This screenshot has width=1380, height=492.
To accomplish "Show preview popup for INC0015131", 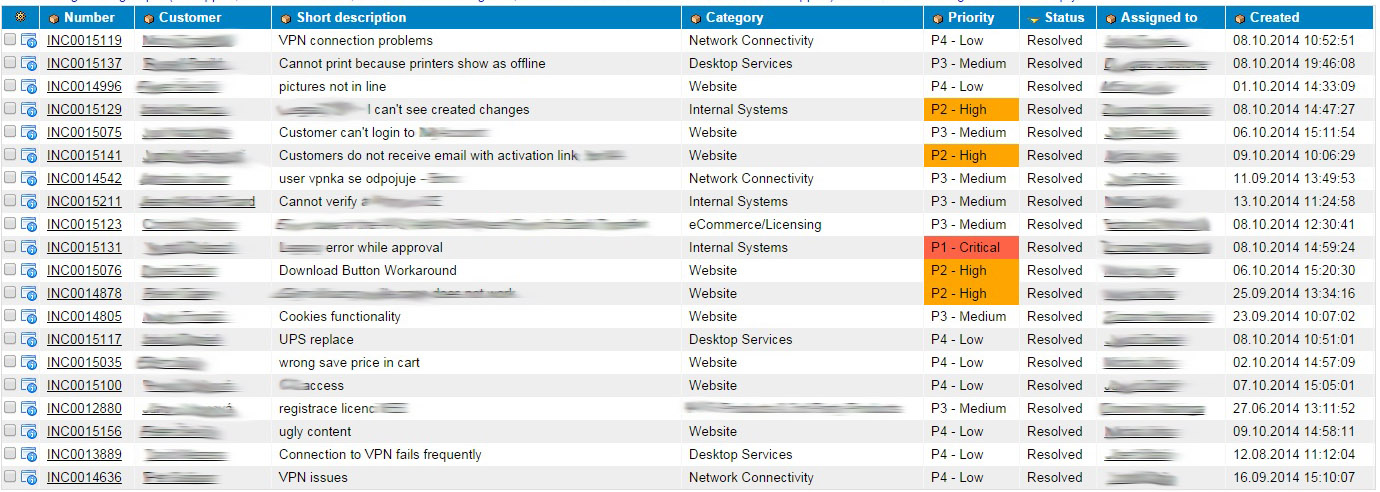I will 29,248.
